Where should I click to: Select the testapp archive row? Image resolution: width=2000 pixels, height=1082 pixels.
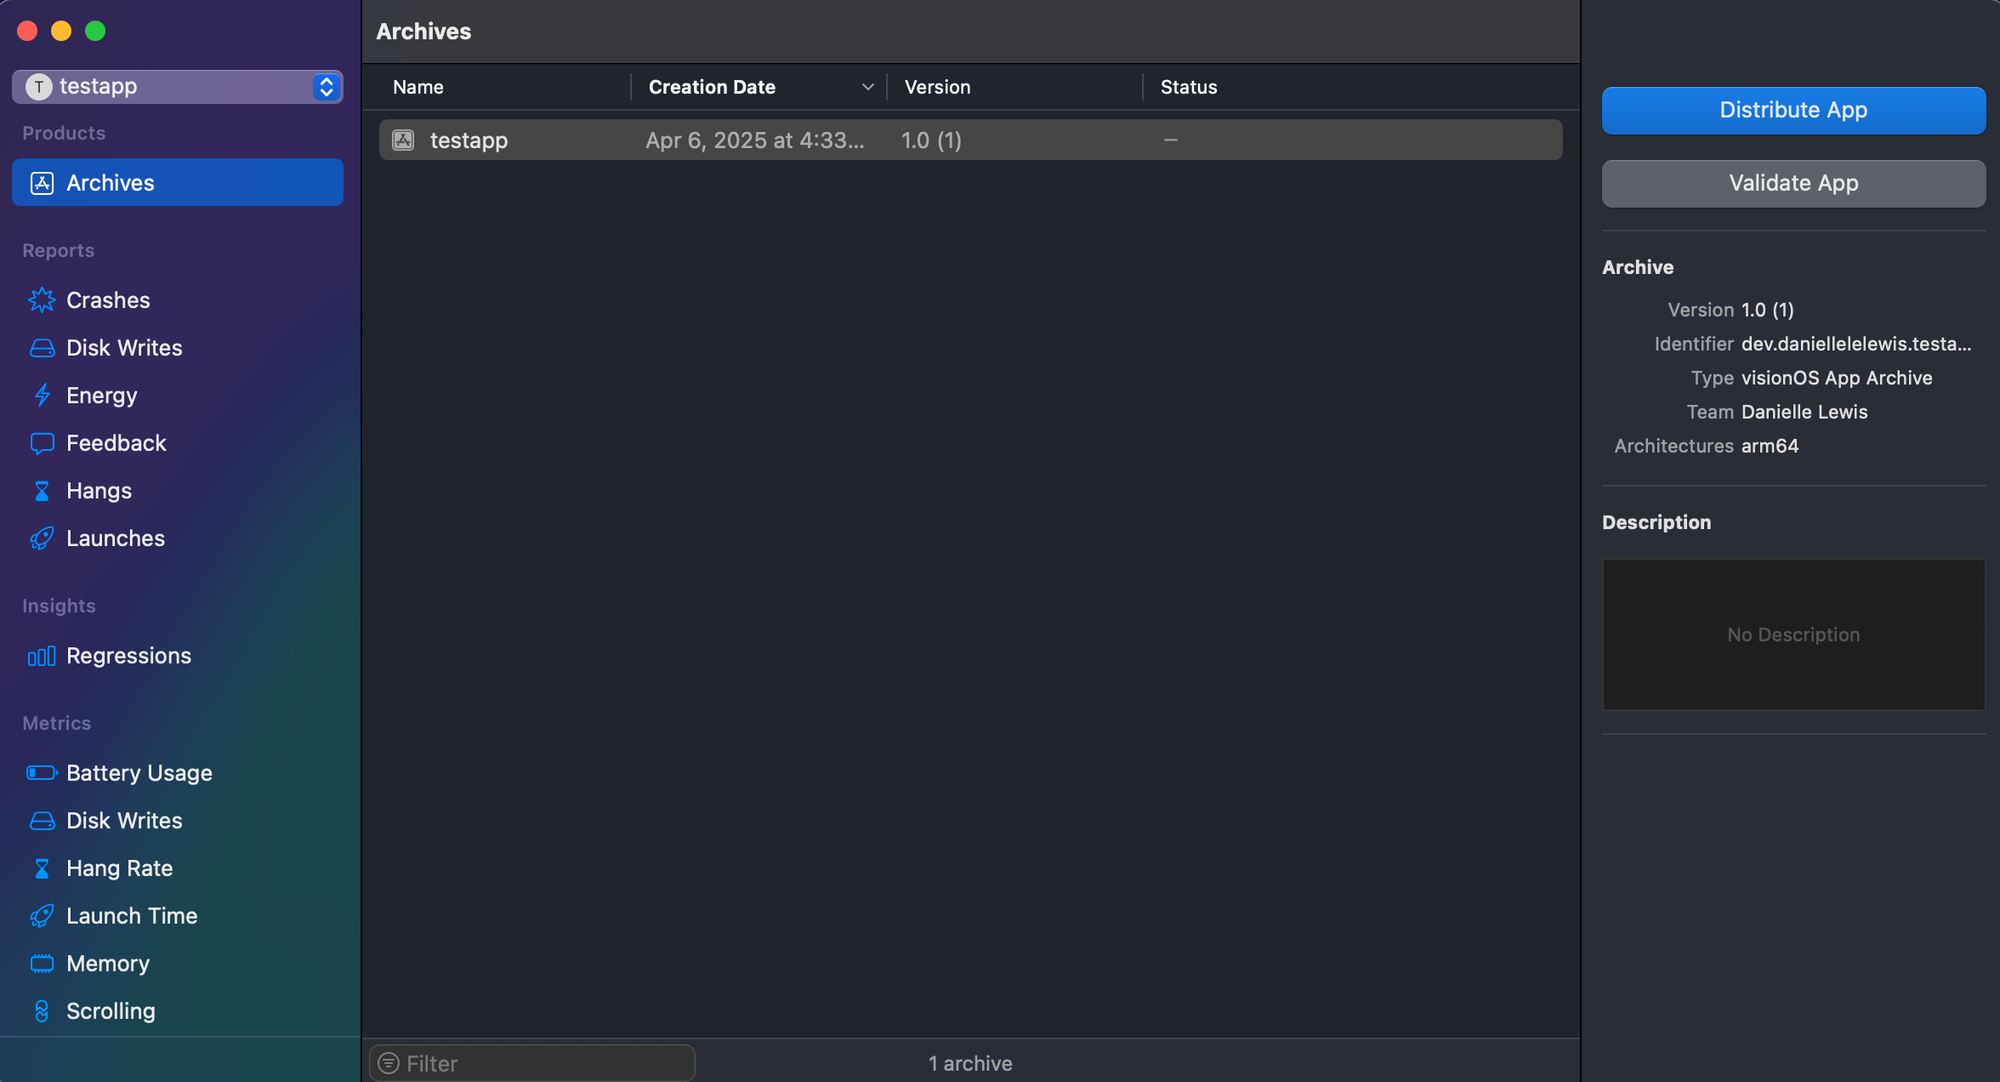coord(970,140)
